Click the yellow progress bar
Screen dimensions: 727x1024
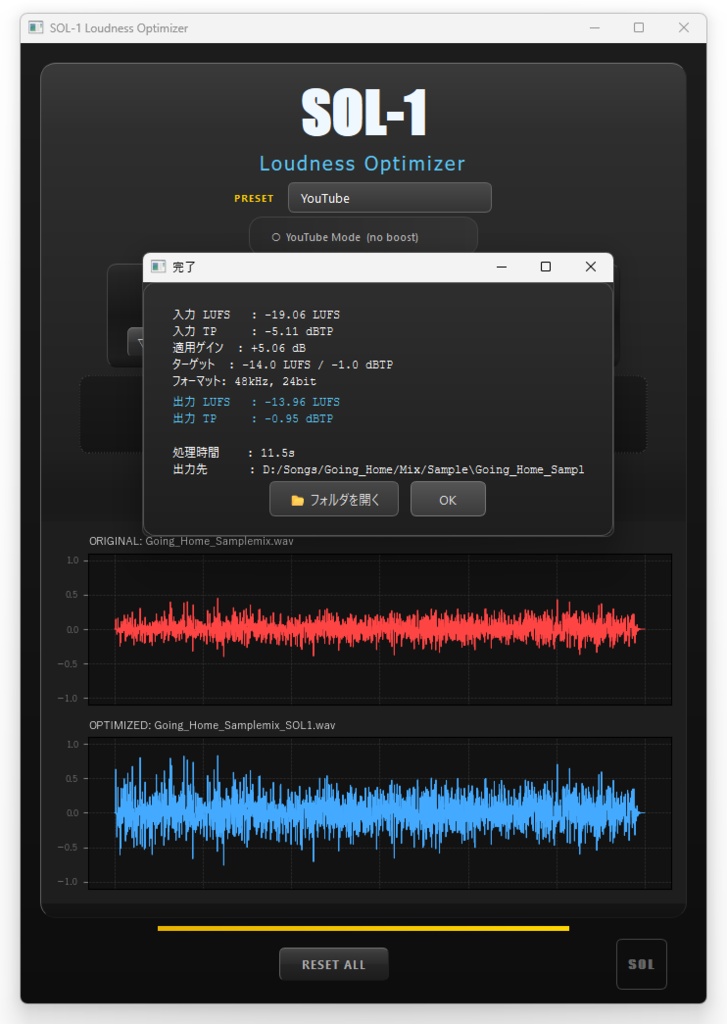[x=363, y=928]
